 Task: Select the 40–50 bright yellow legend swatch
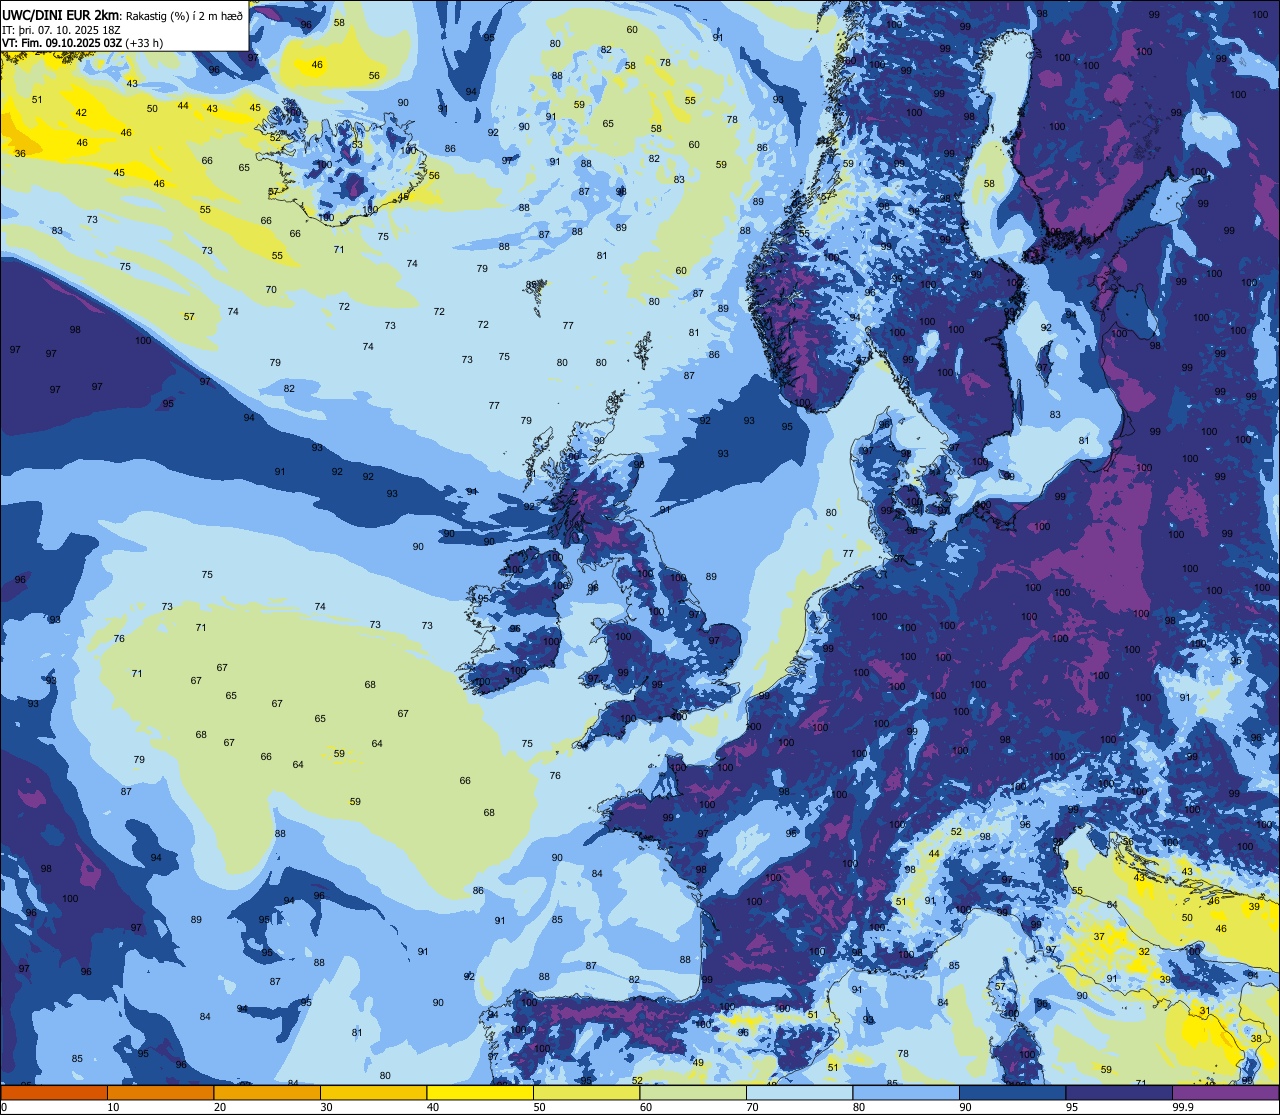point(480,1092)
